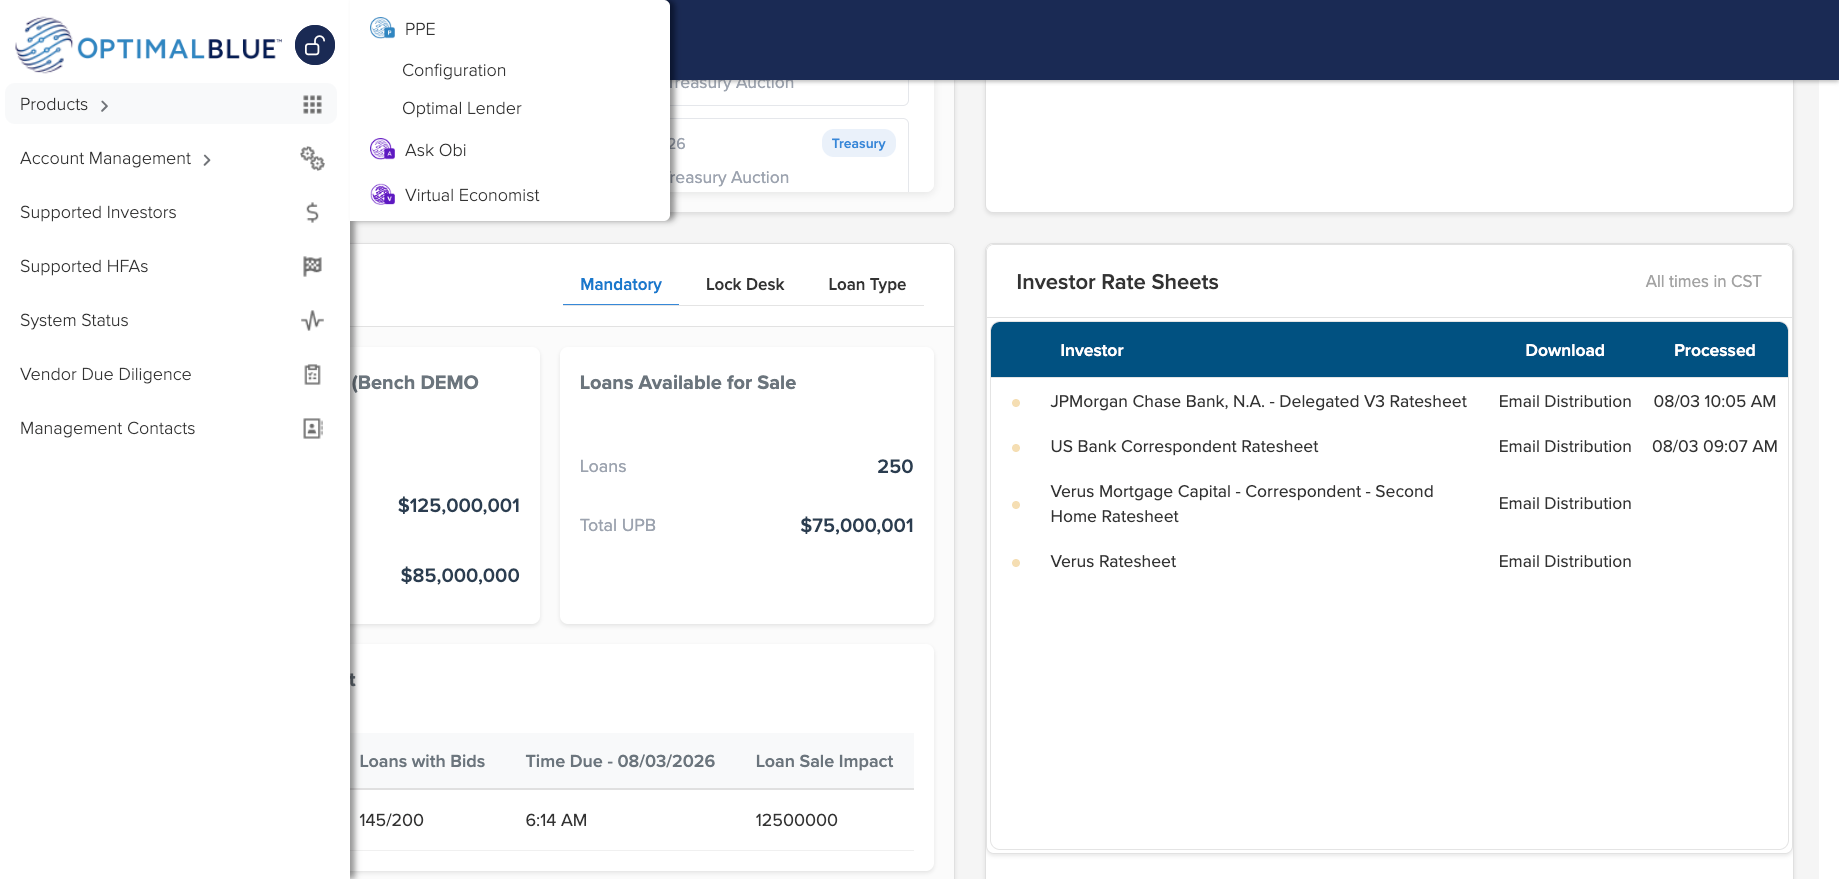Click the unlock sidebar pin icon

[x=315, y=45]
